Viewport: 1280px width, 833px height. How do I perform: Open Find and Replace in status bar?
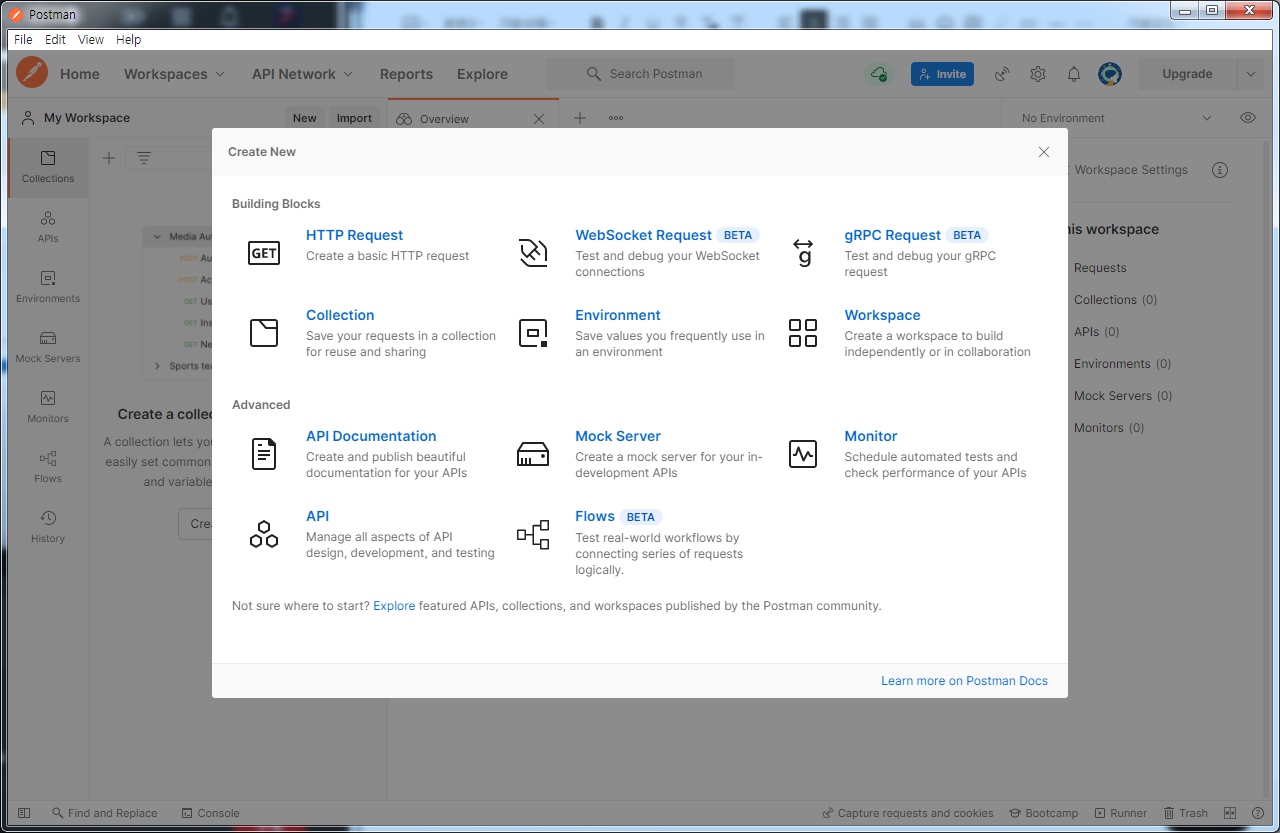pyautogui.click(x=105, y=813)
